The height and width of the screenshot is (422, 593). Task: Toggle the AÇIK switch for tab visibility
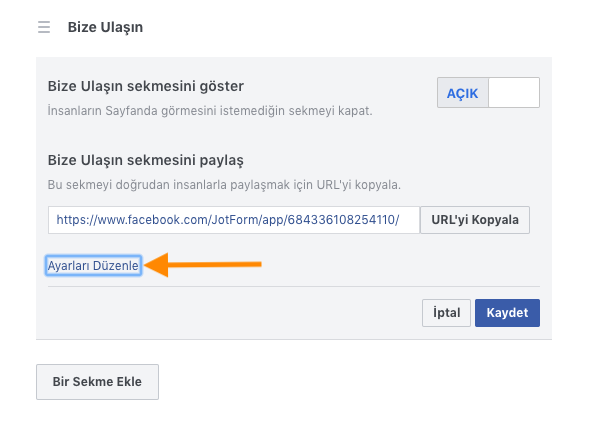(x=488, y=93)
